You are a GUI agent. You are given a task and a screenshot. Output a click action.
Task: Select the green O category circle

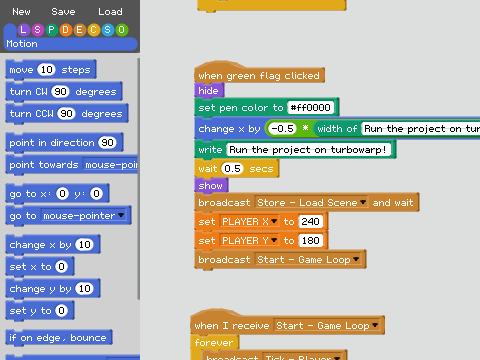(121, 30)
